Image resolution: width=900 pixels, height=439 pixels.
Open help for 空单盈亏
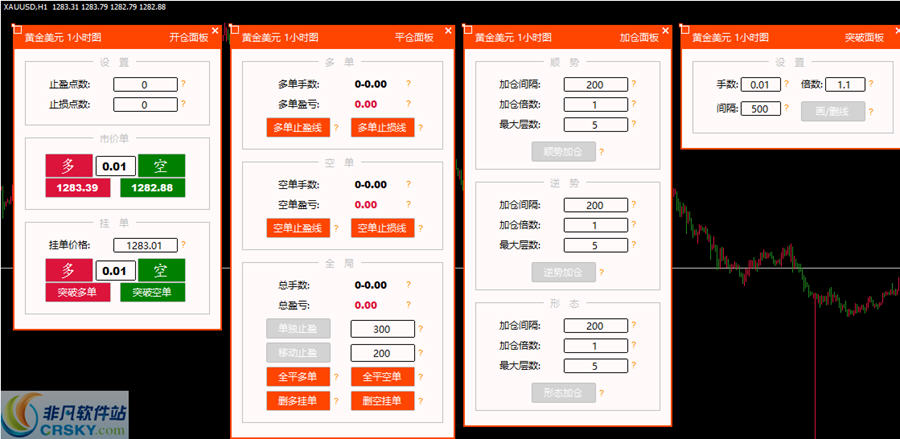click(409, 204)
